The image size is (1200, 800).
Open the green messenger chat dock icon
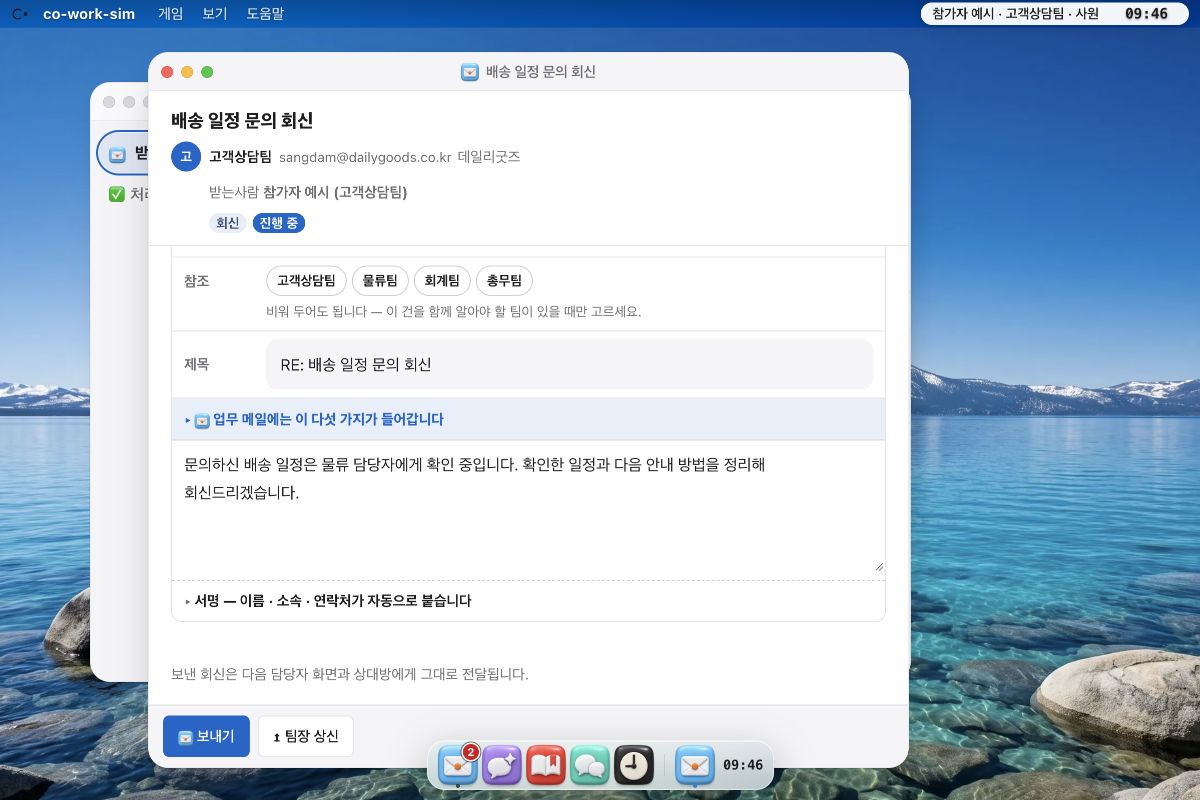click(x=590, y=767)
